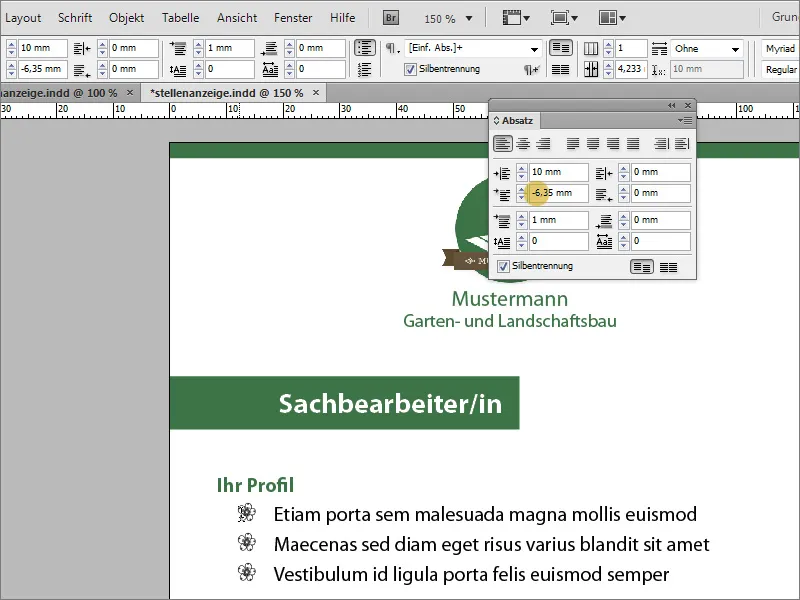800x600 pixels.
Task: Increase the left indent value using the stepper
Action: pos(520,168)
